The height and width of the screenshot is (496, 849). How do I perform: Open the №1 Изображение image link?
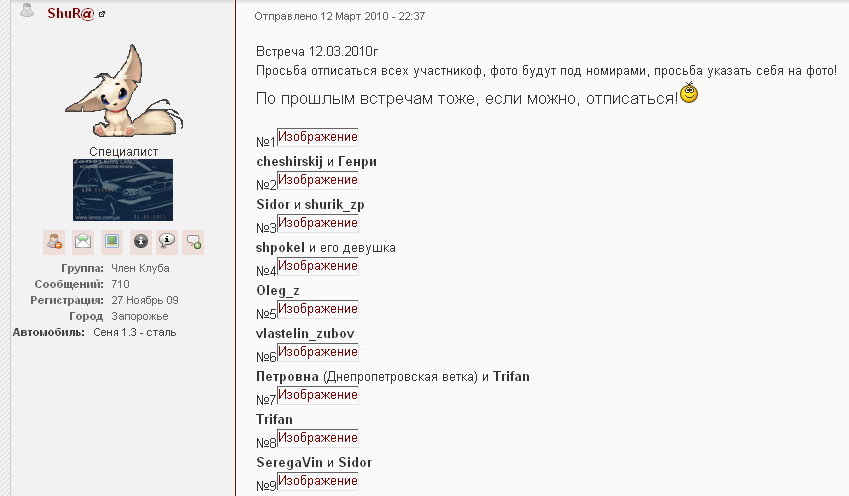coord(317,137)
